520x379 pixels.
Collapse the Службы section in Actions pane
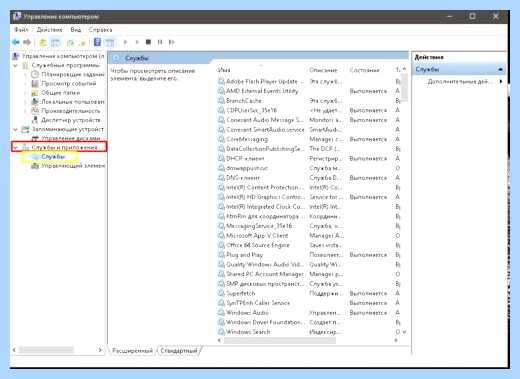(500, 69)
